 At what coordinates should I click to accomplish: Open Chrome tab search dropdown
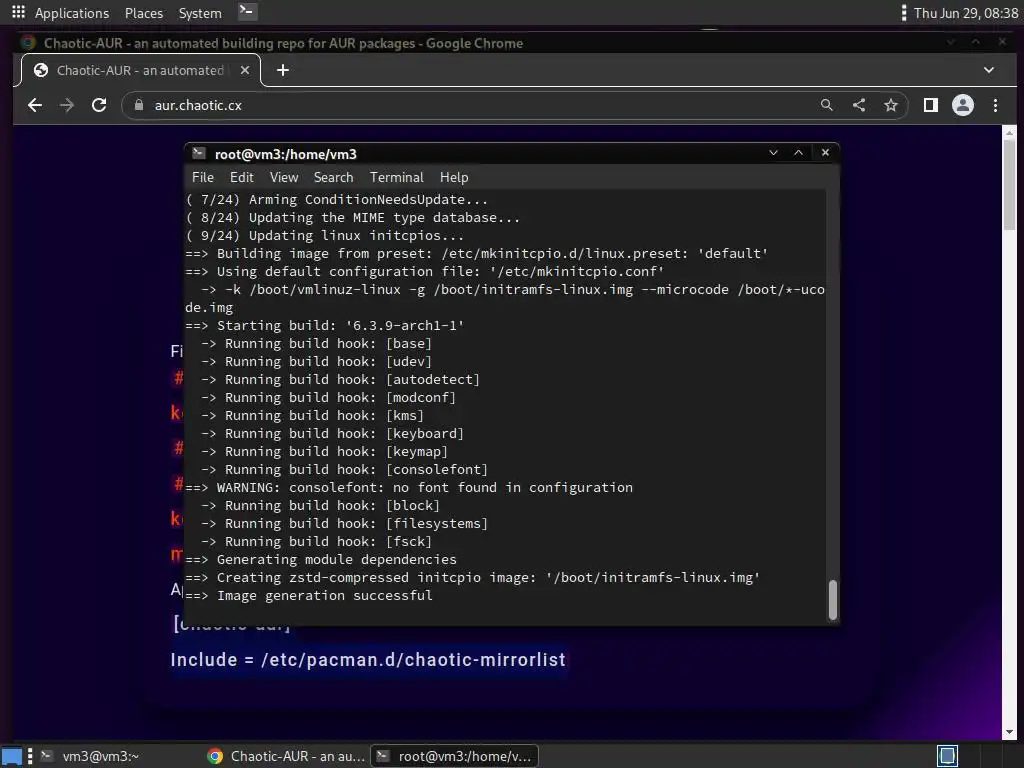pyautogui.click(x=989, y=70)
